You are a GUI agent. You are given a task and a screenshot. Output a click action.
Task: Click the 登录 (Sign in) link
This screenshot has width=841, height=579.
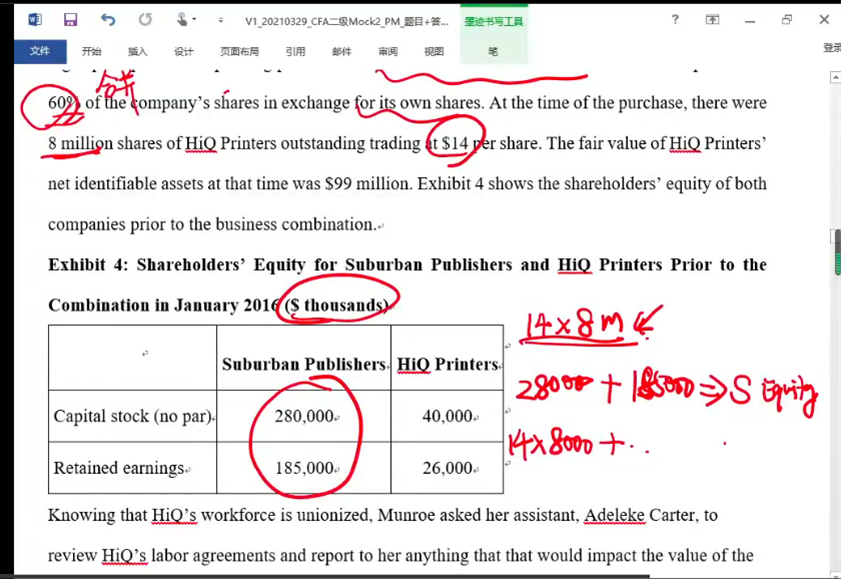point(831,48)
